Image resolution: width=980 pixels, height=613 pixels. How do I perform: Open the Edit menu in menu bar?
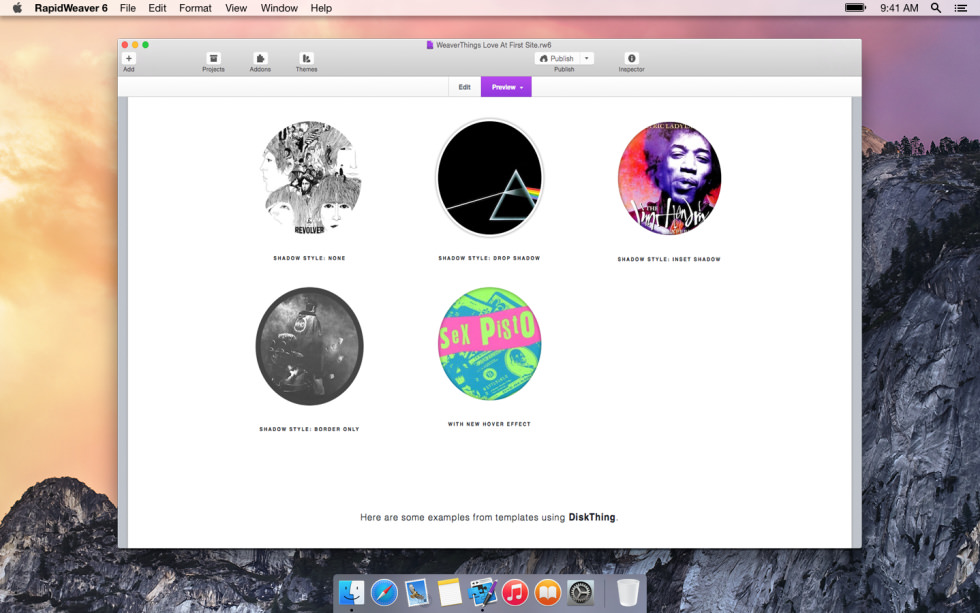[x=157, y=8]
